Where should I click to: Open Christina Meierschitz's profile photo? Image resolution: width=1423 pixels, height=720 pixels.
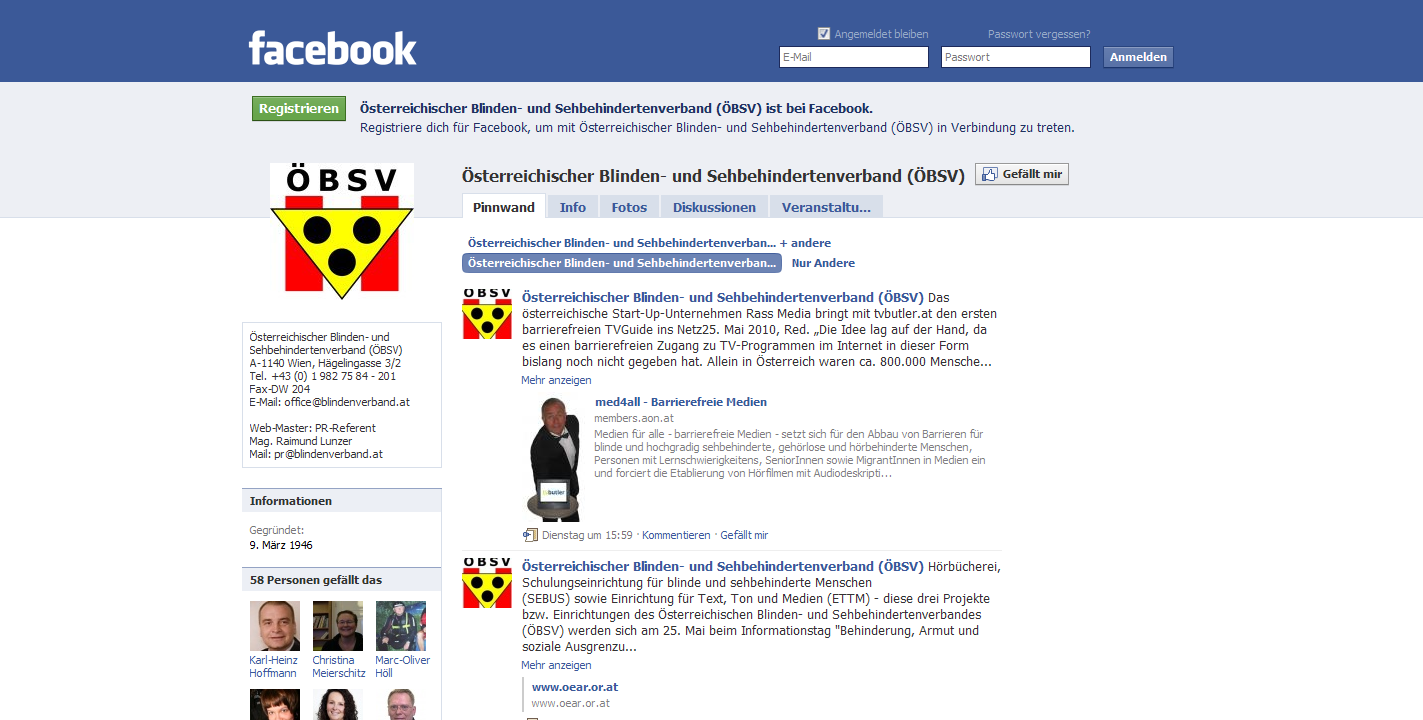[x=338, y=626]
